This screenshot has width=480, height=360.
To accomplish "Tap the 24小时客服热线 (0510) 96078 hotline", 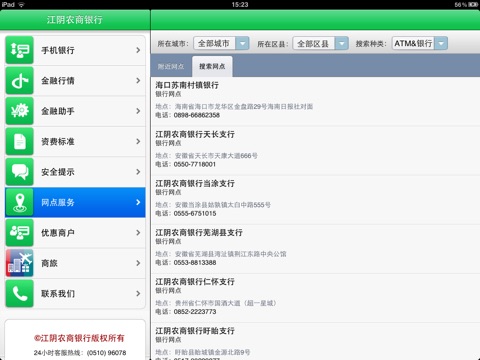I will (80, 353).
